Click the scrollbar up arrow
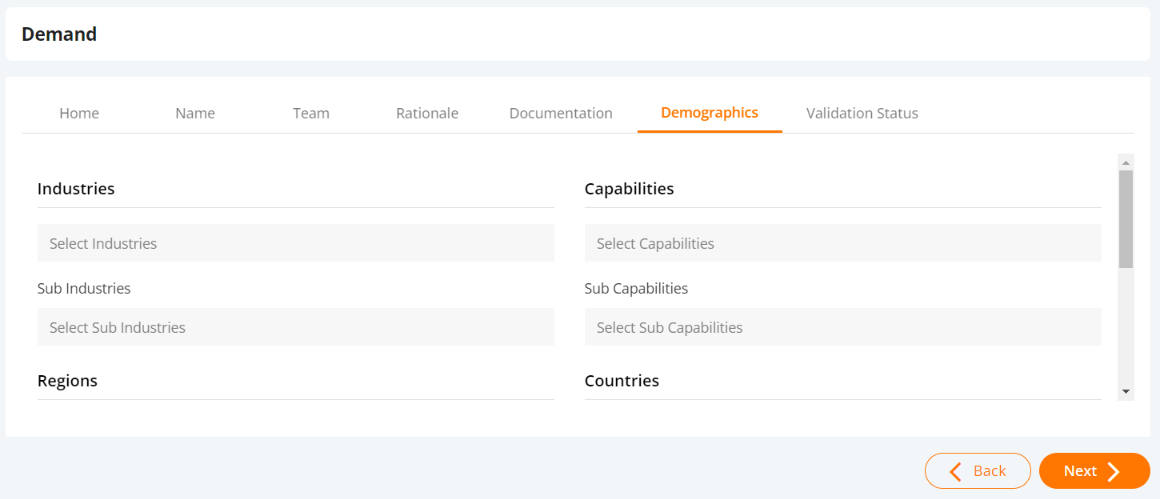 pos(1126,162)
